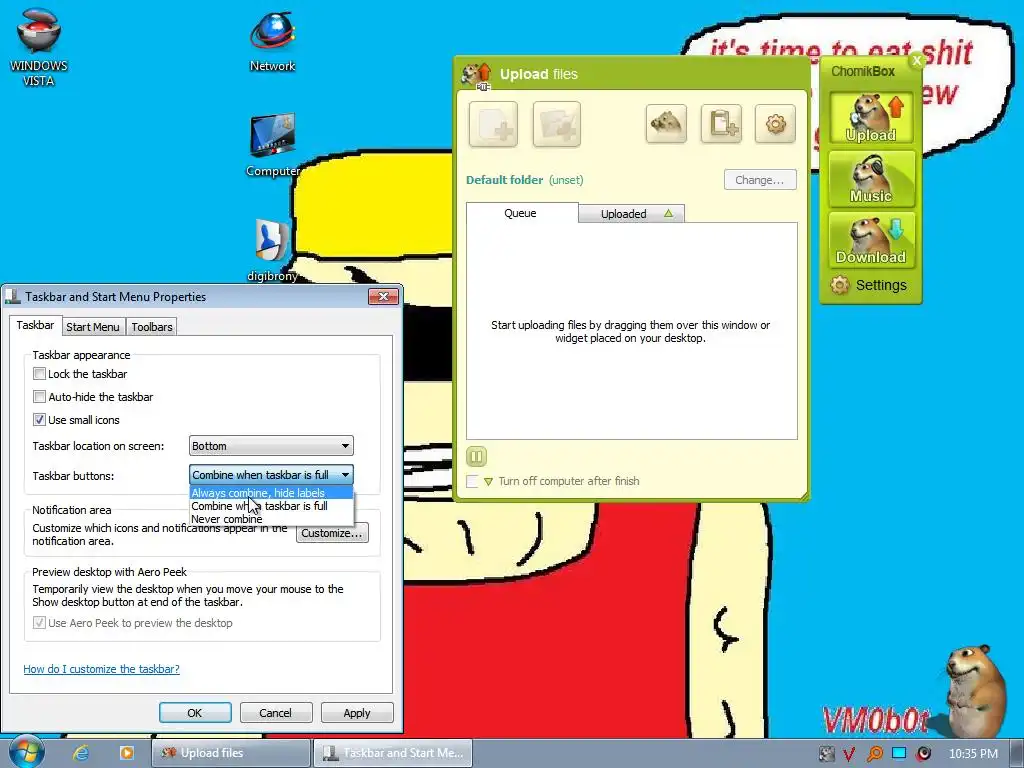Click the Upload hamster button in ChomikBox widget

871,118
